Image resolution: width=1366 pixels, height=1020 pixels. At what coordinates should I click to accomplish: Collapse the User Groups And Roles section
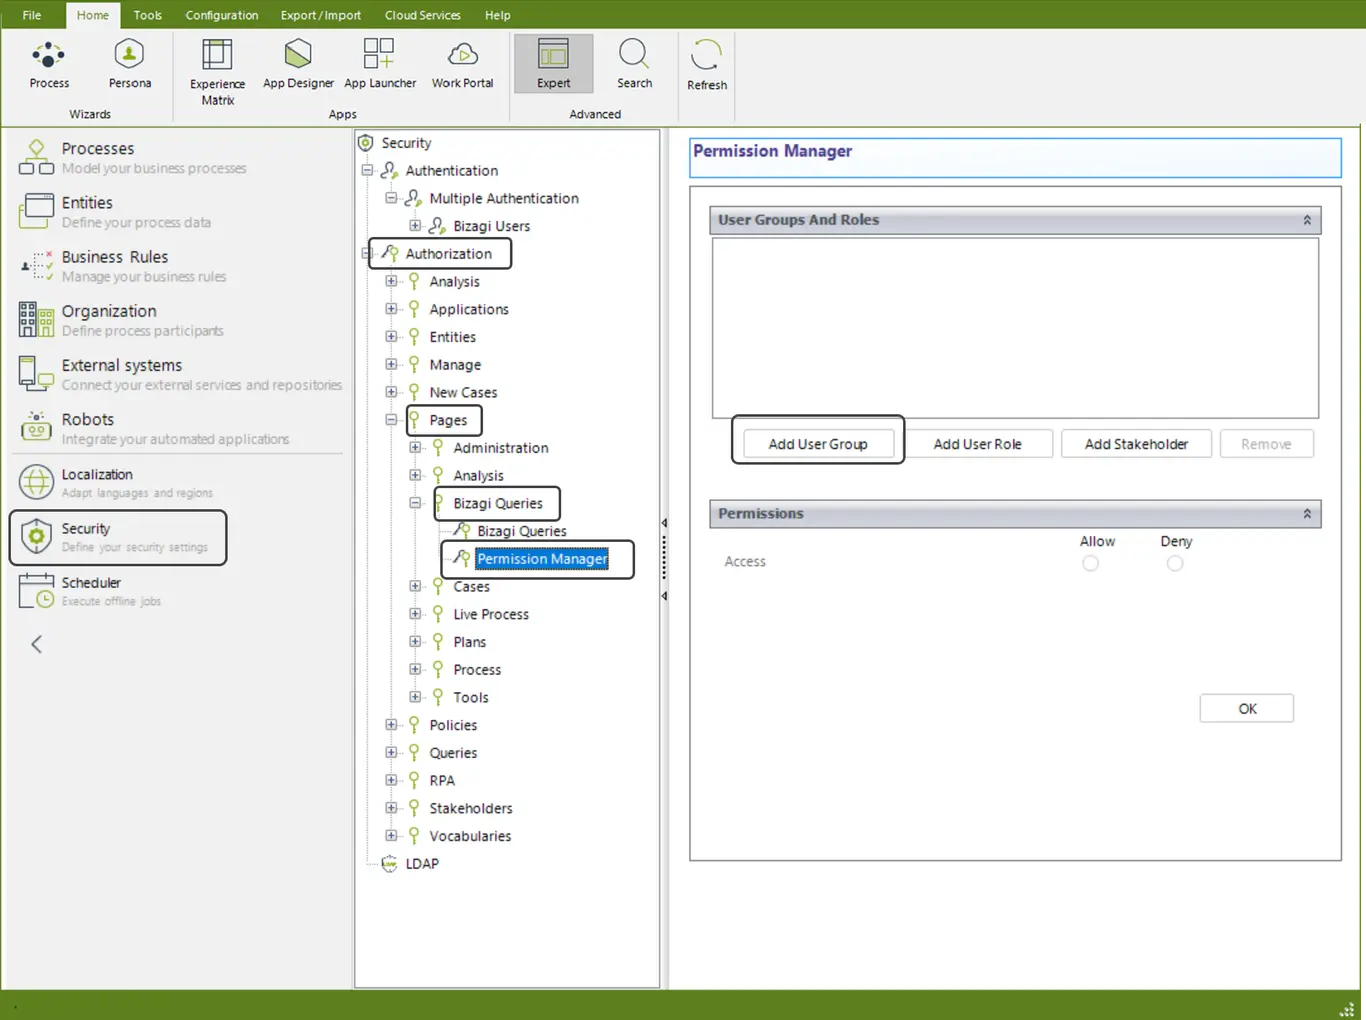[x=1307, y=220]
